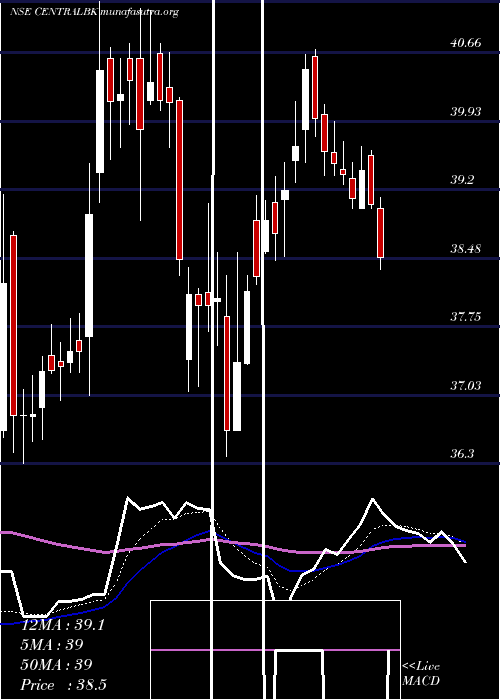Viewport: 500px width, 700px height.
Task: Select the 37.75 price axis label
Action: (466, 317)
